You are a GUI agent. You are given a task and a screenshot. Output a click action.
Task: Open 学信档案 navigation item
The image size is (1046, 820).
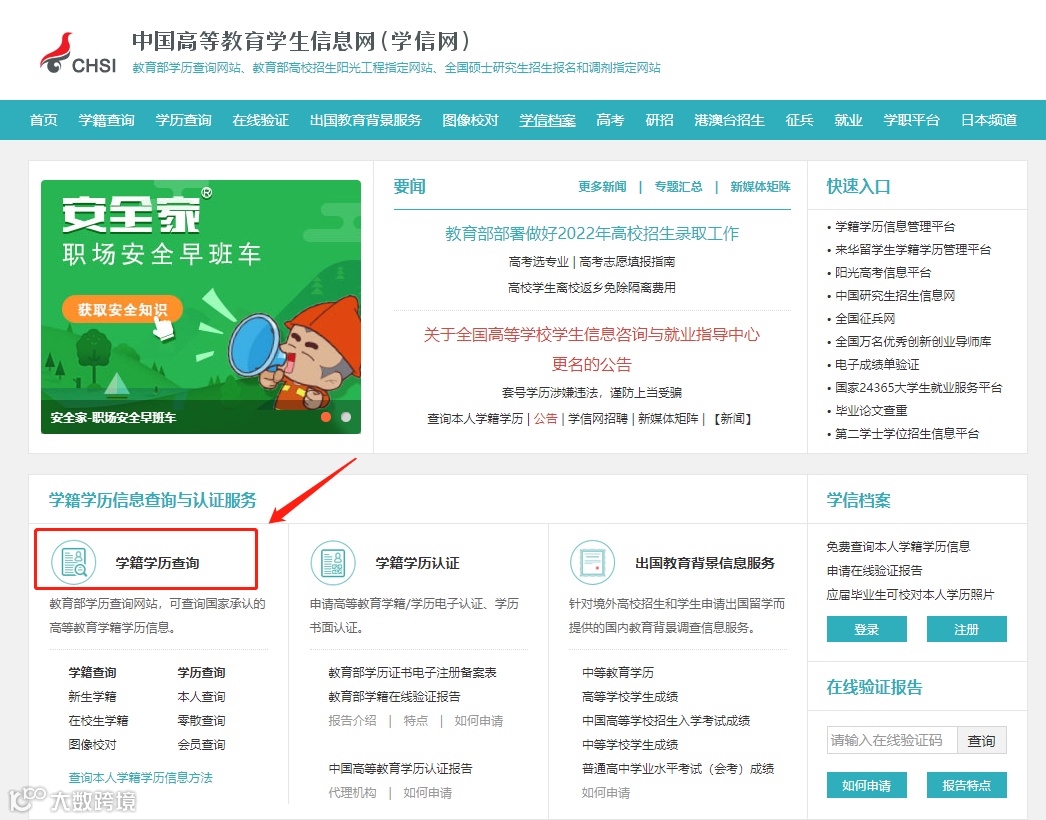[x=548, y=120]
